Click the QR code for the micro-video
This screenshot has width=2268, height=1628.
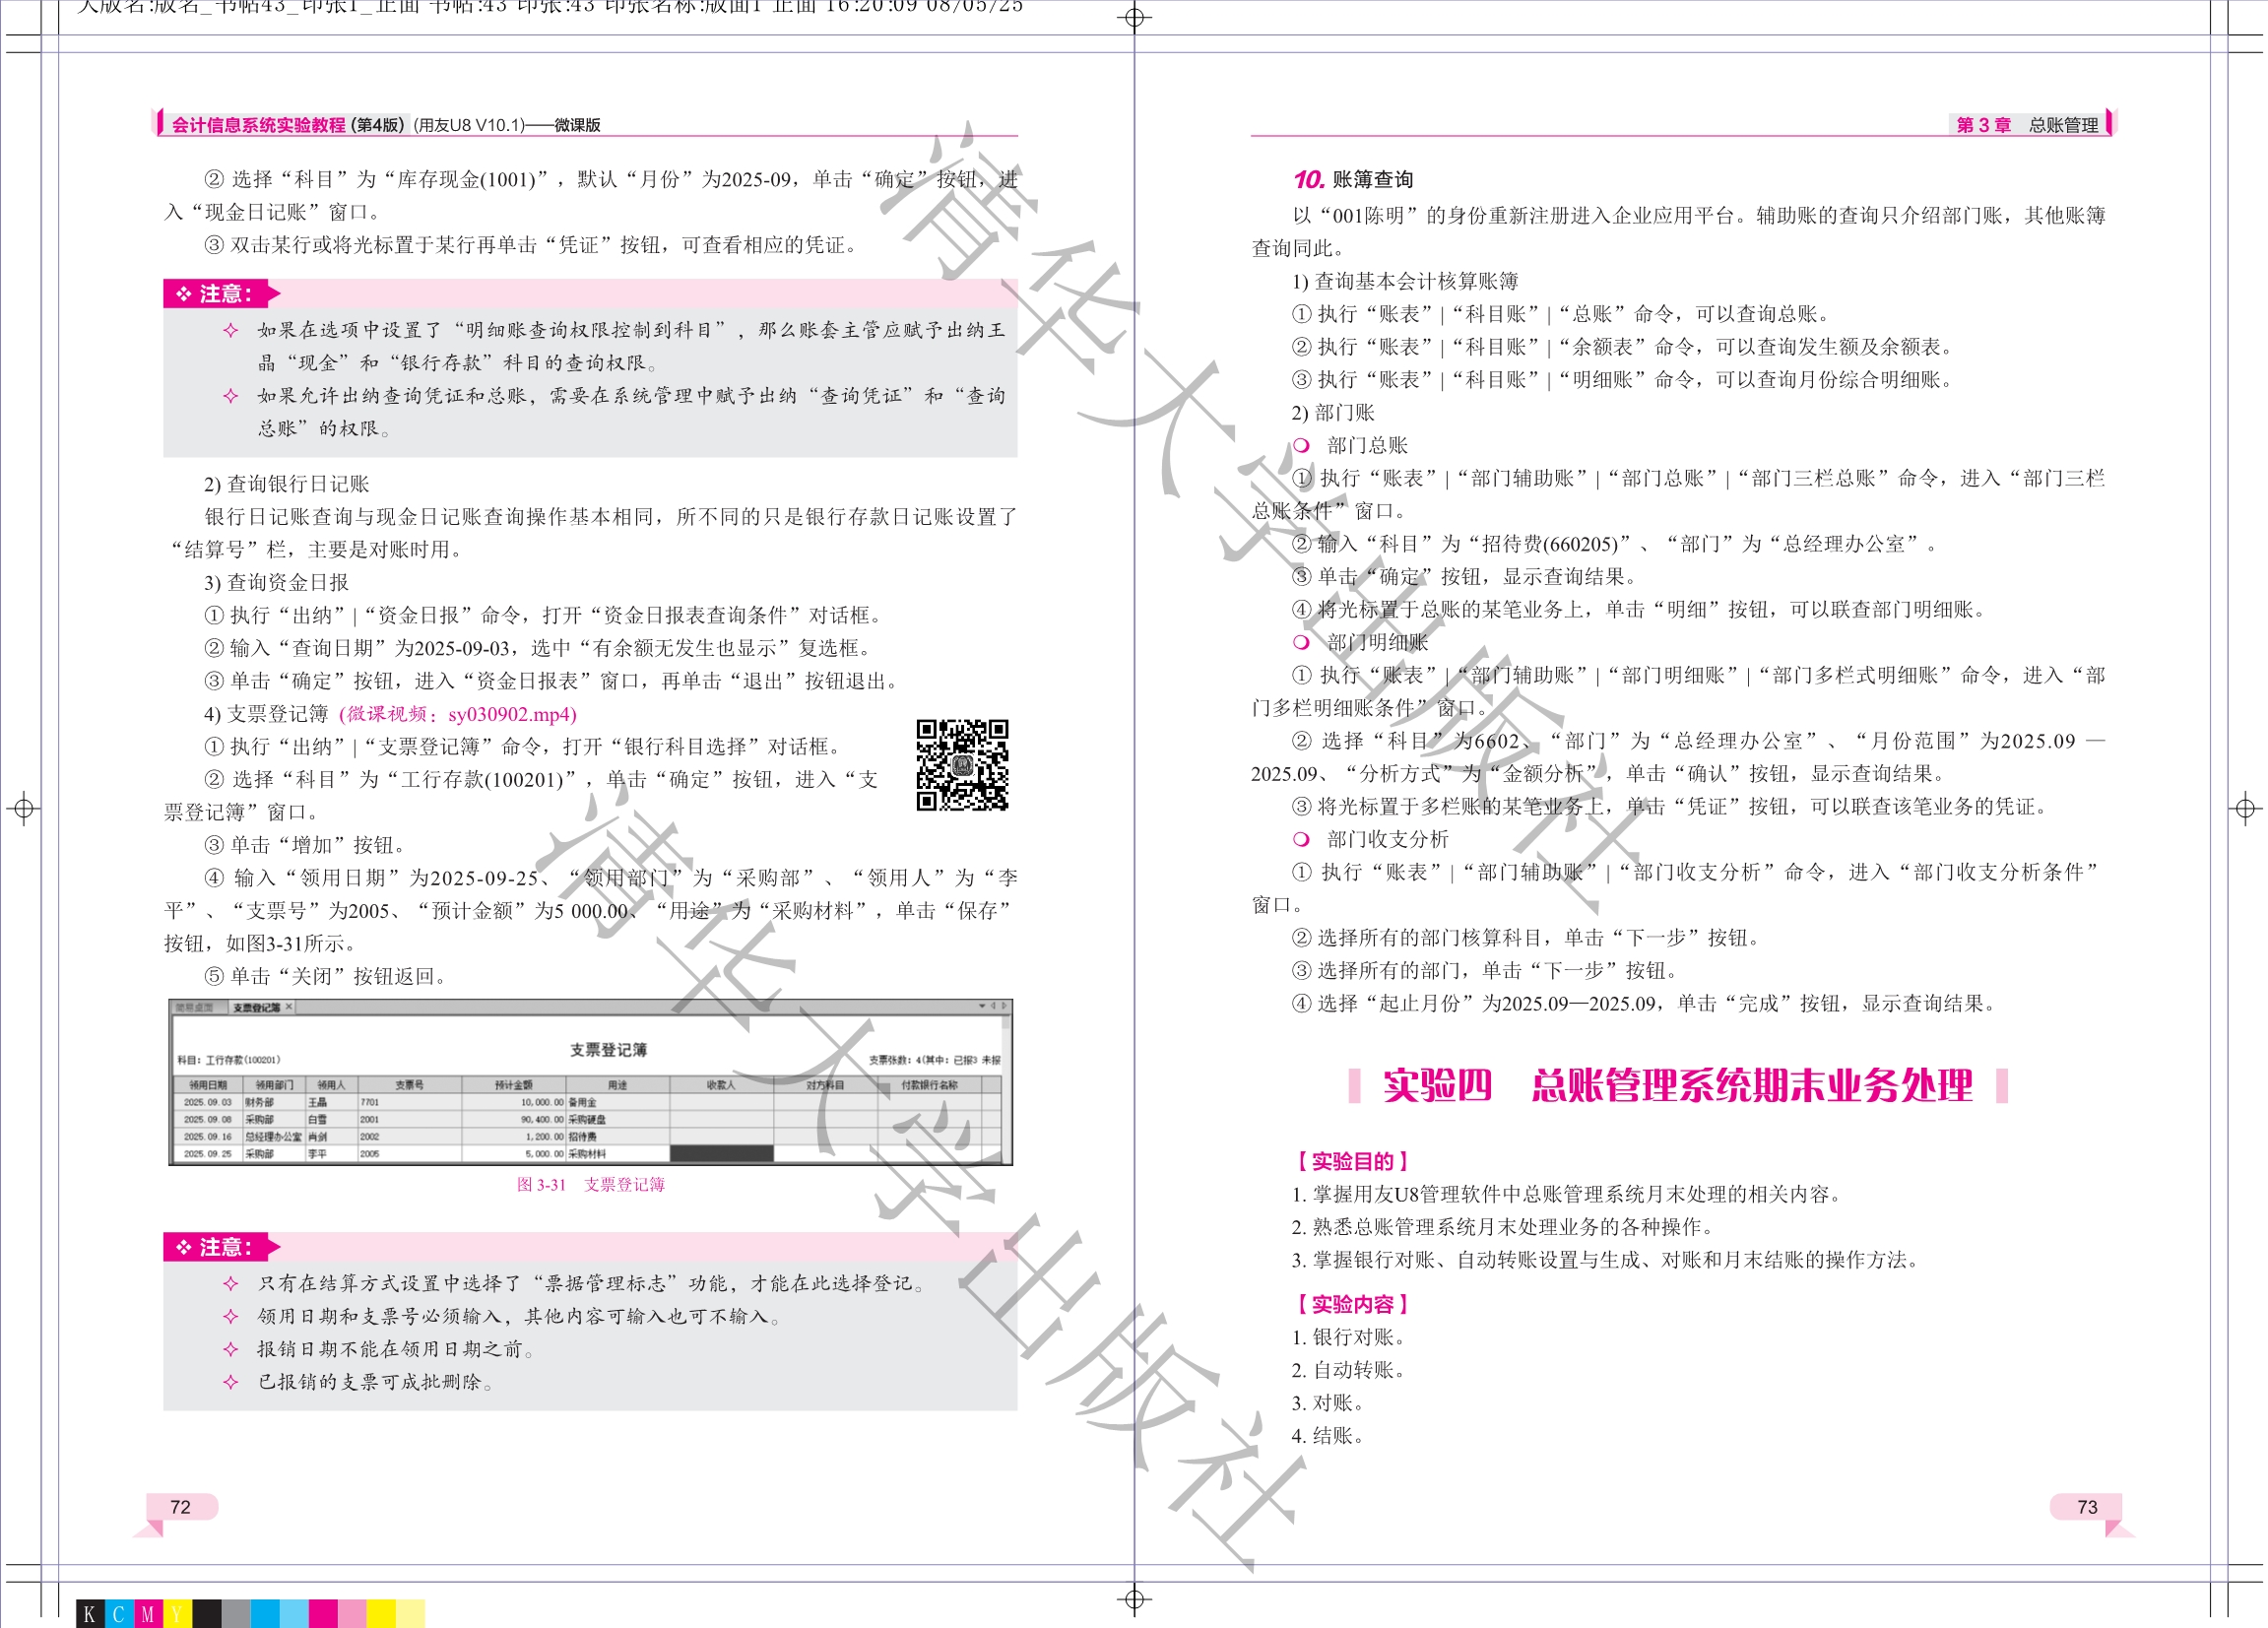[x=962, y=764]
